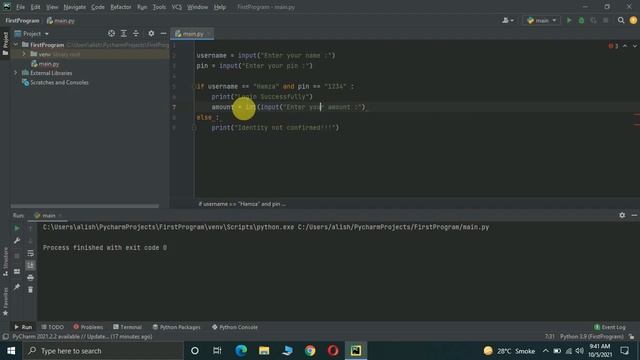
Task: Open the Code menu
Action: tap(98, 7)
